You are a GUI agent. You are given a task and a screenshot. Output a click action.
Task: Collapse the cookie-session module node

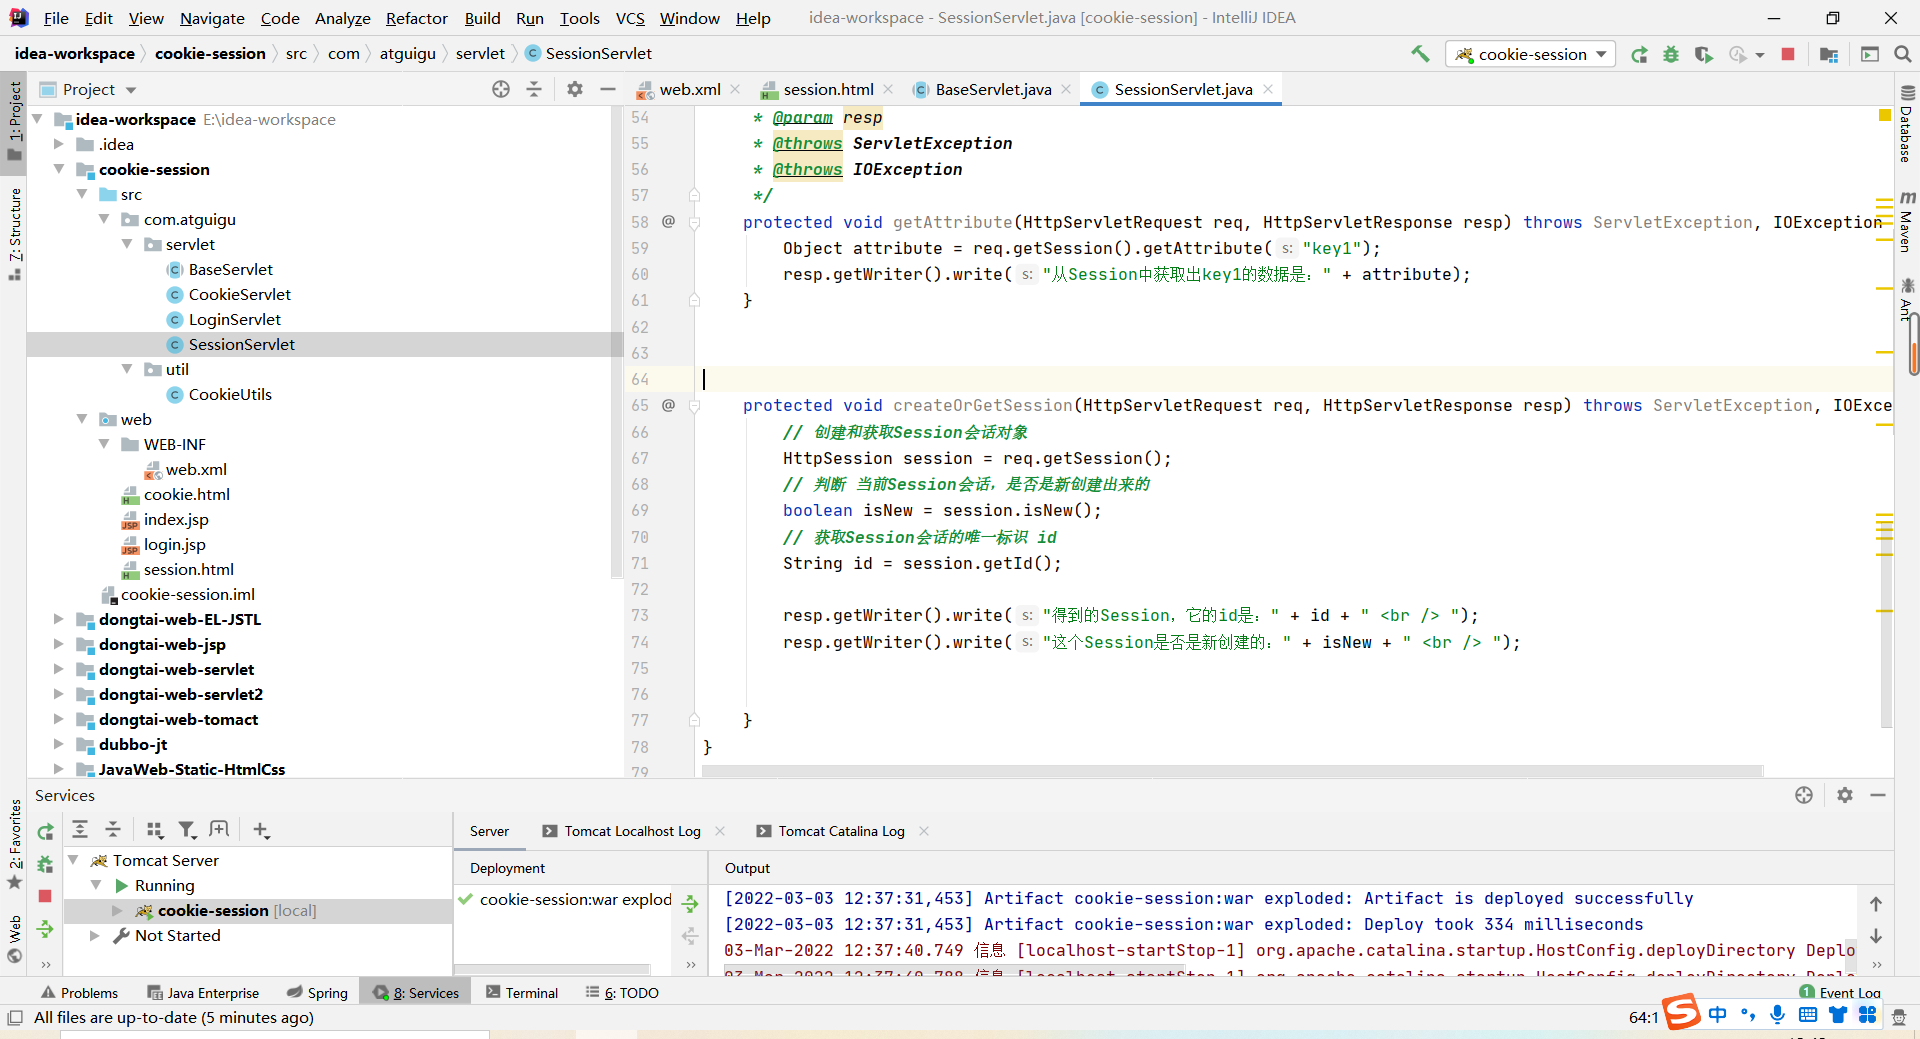[59, 169]
